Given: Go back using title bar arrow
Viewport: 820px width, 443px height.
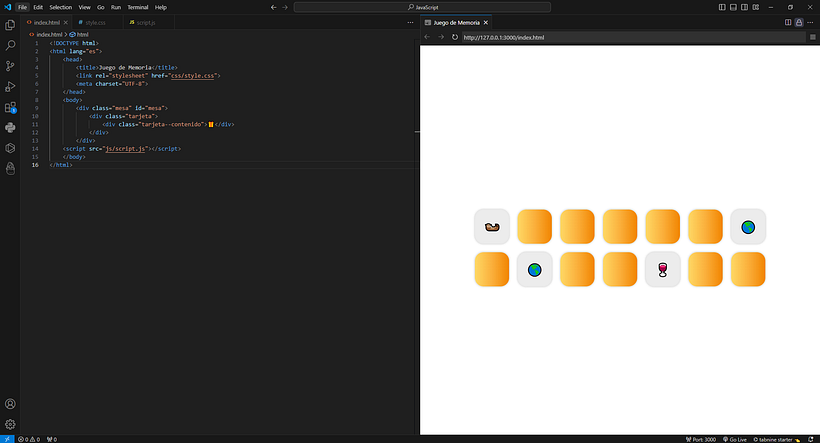Looking at the screenshot, I should click(x=274, y=7).
